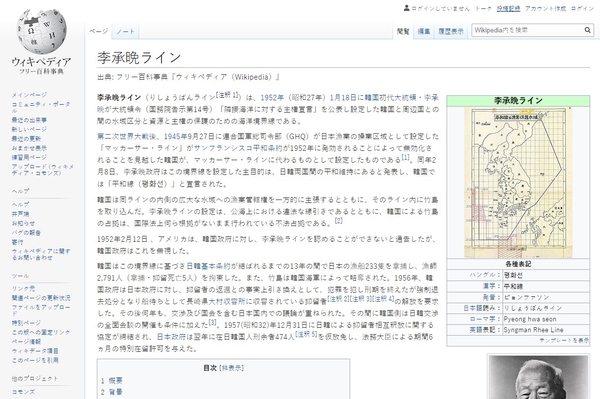
Task: Open メインページ in sidebar
Action: point(29,94)
